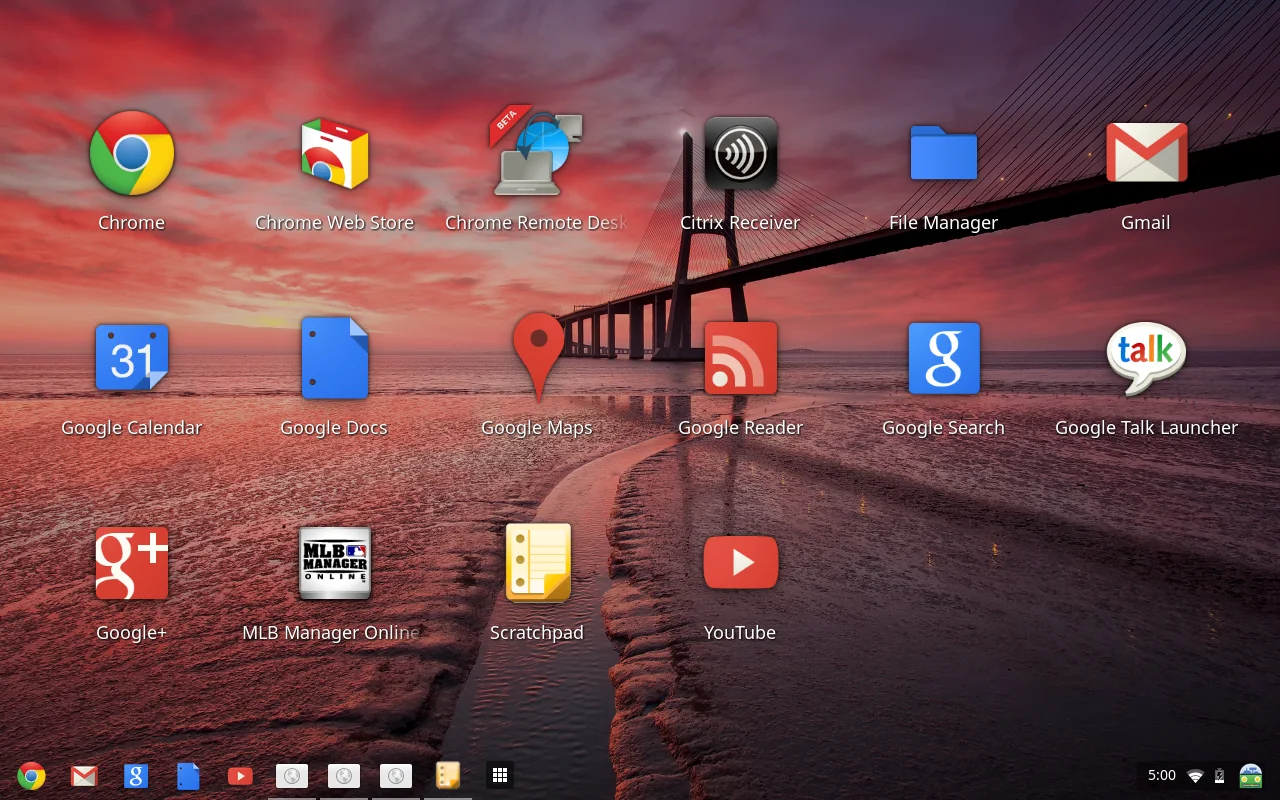This screenshot has width=1280, height=800.
Task: Launch Google Docs from the launcher grid
Action: point(335,358)
